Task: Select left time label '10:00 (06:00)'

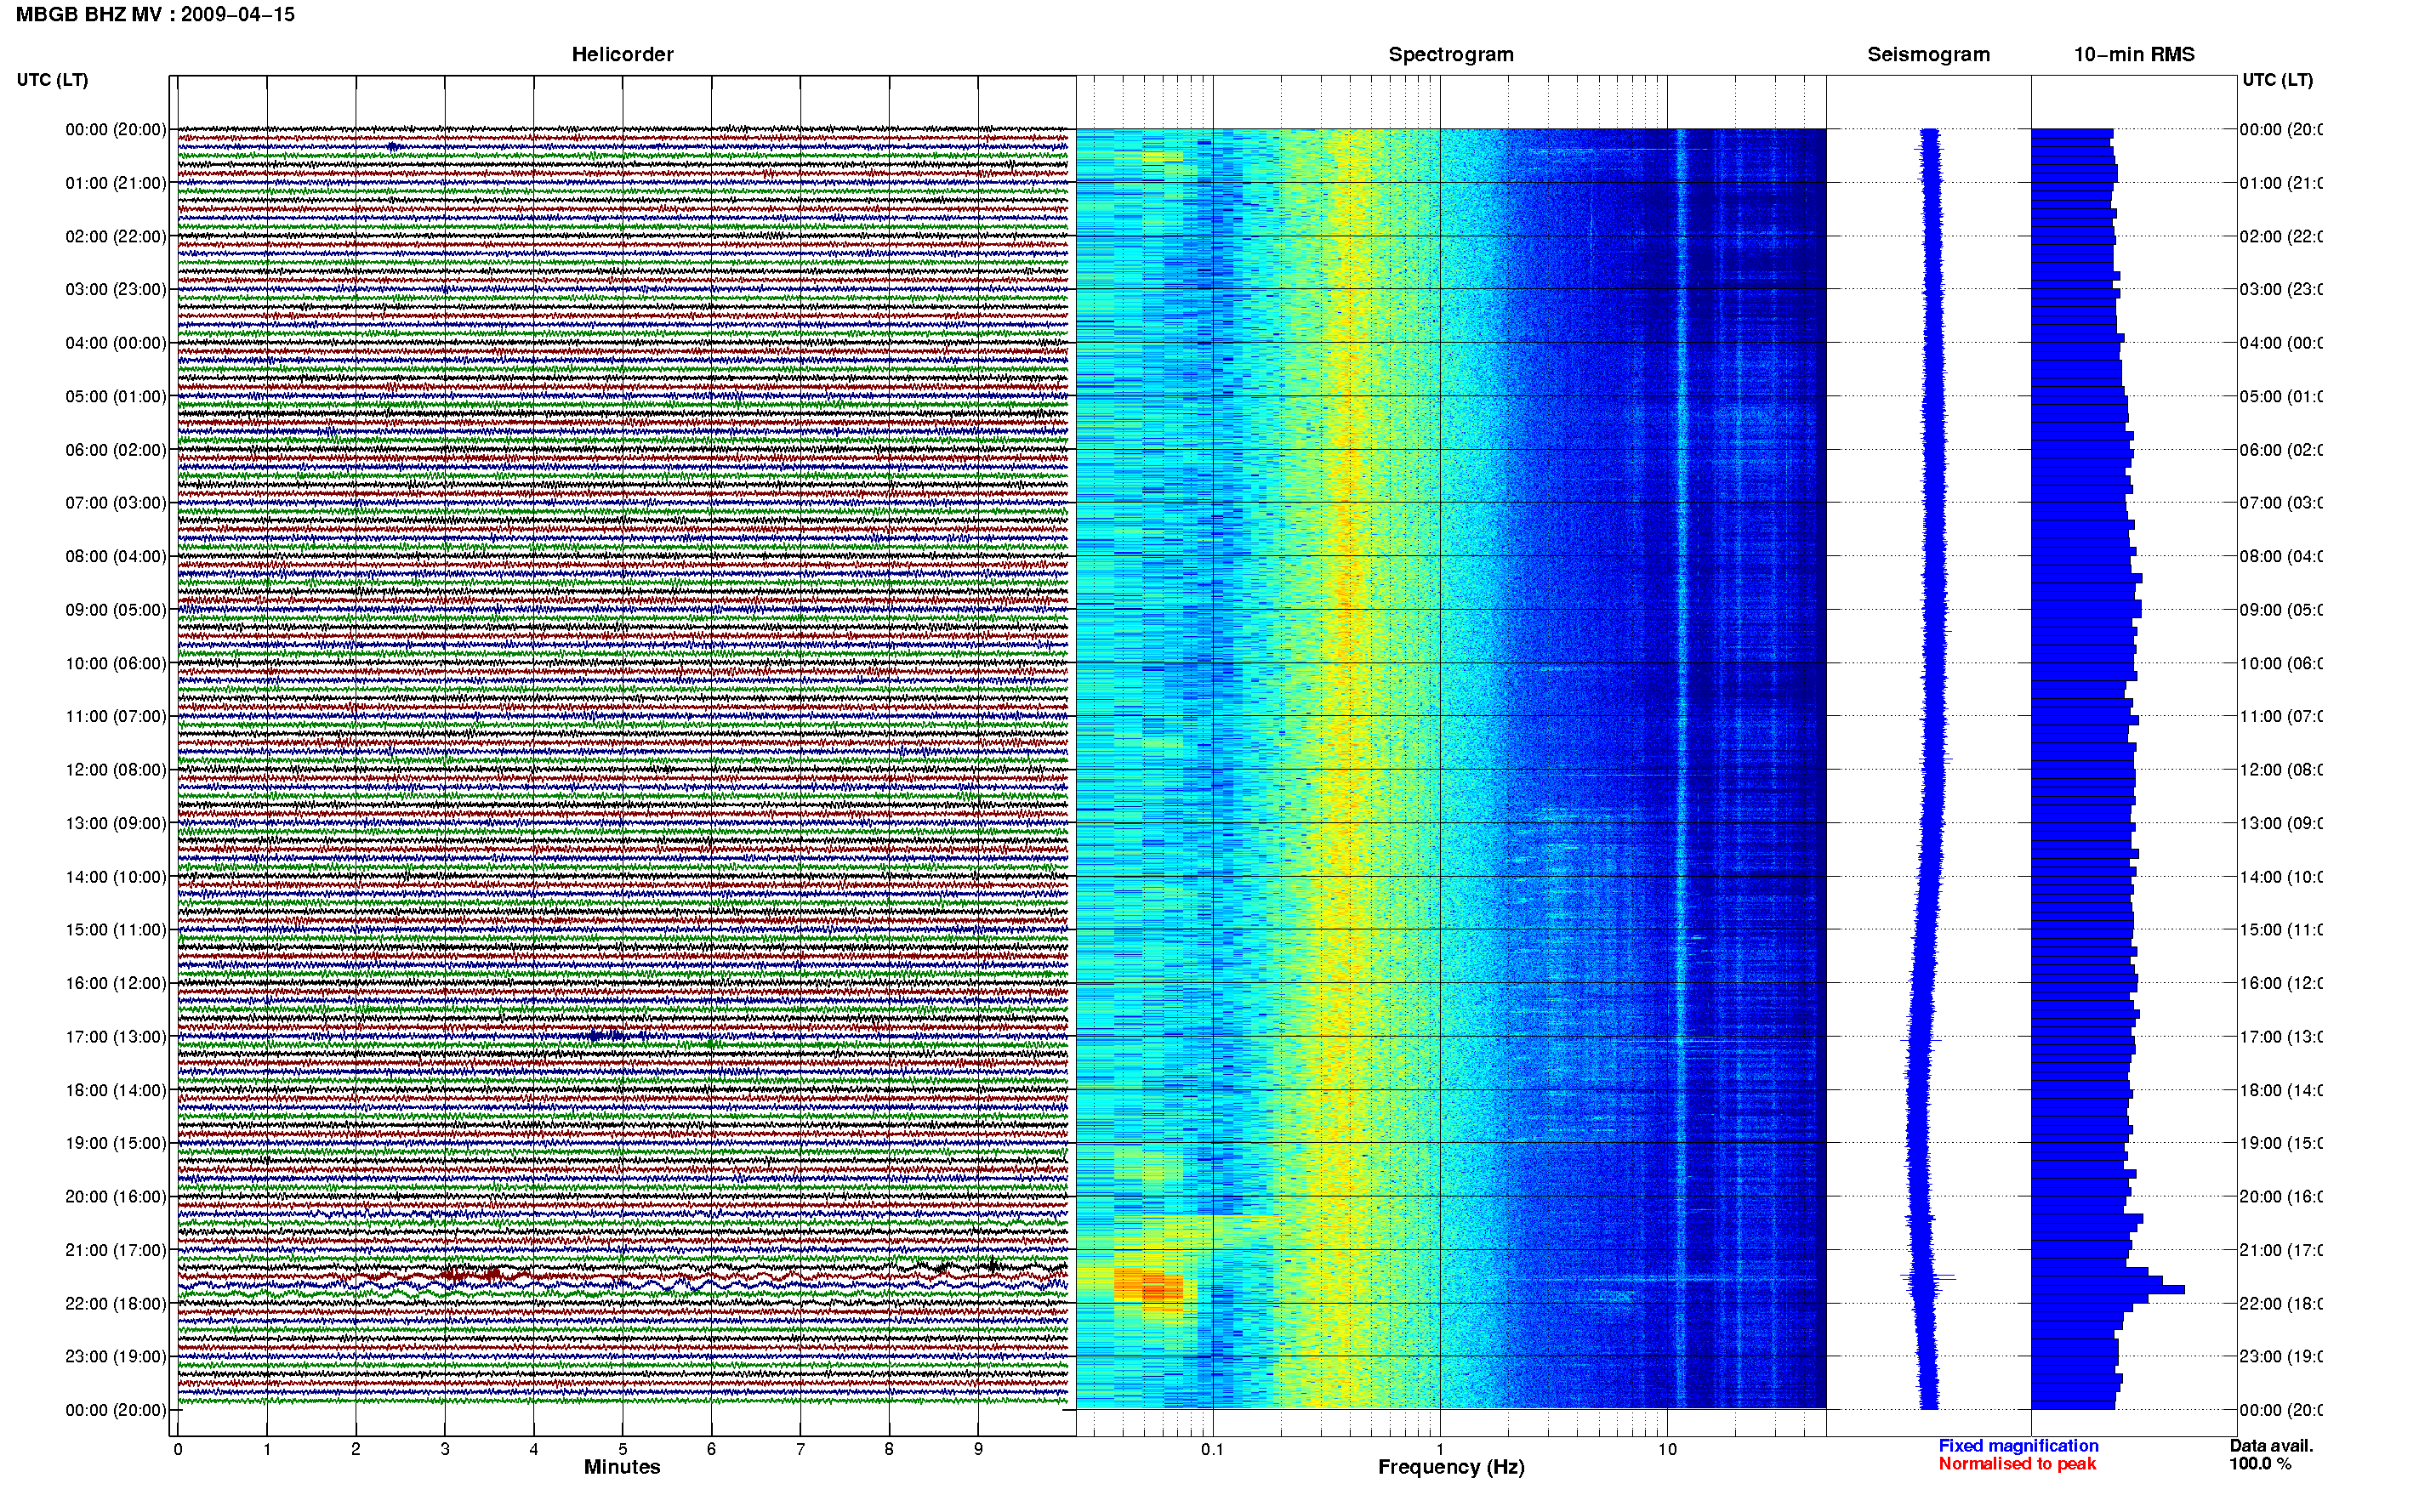Action: (x=116, y=663)
